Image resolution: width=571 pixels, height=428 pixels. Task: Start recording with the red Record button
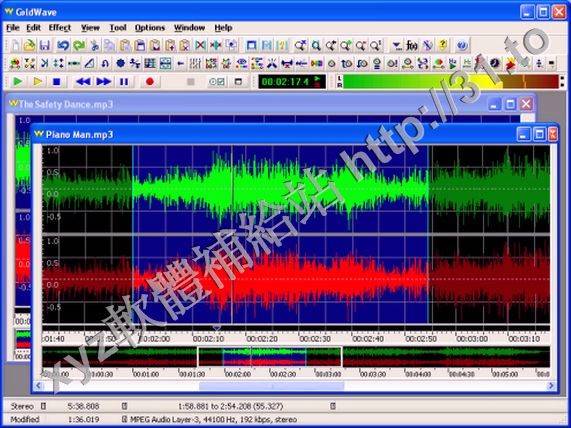(150, 82)
